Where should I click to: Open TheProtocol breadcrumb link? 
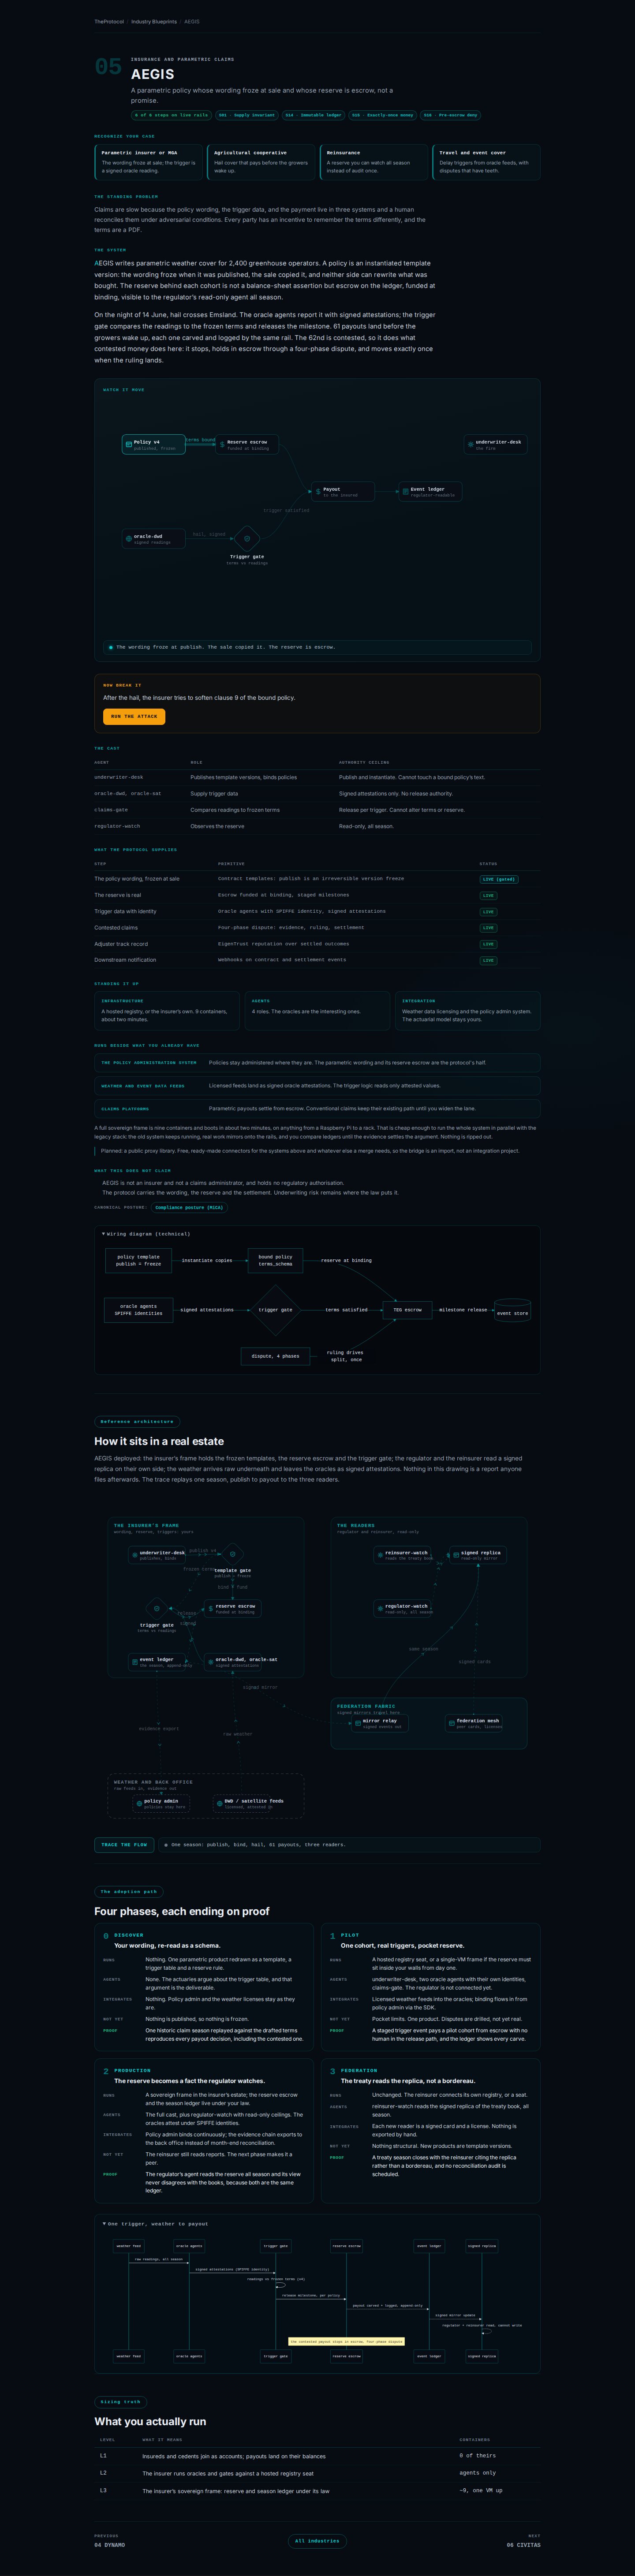[x=109, y=21]
